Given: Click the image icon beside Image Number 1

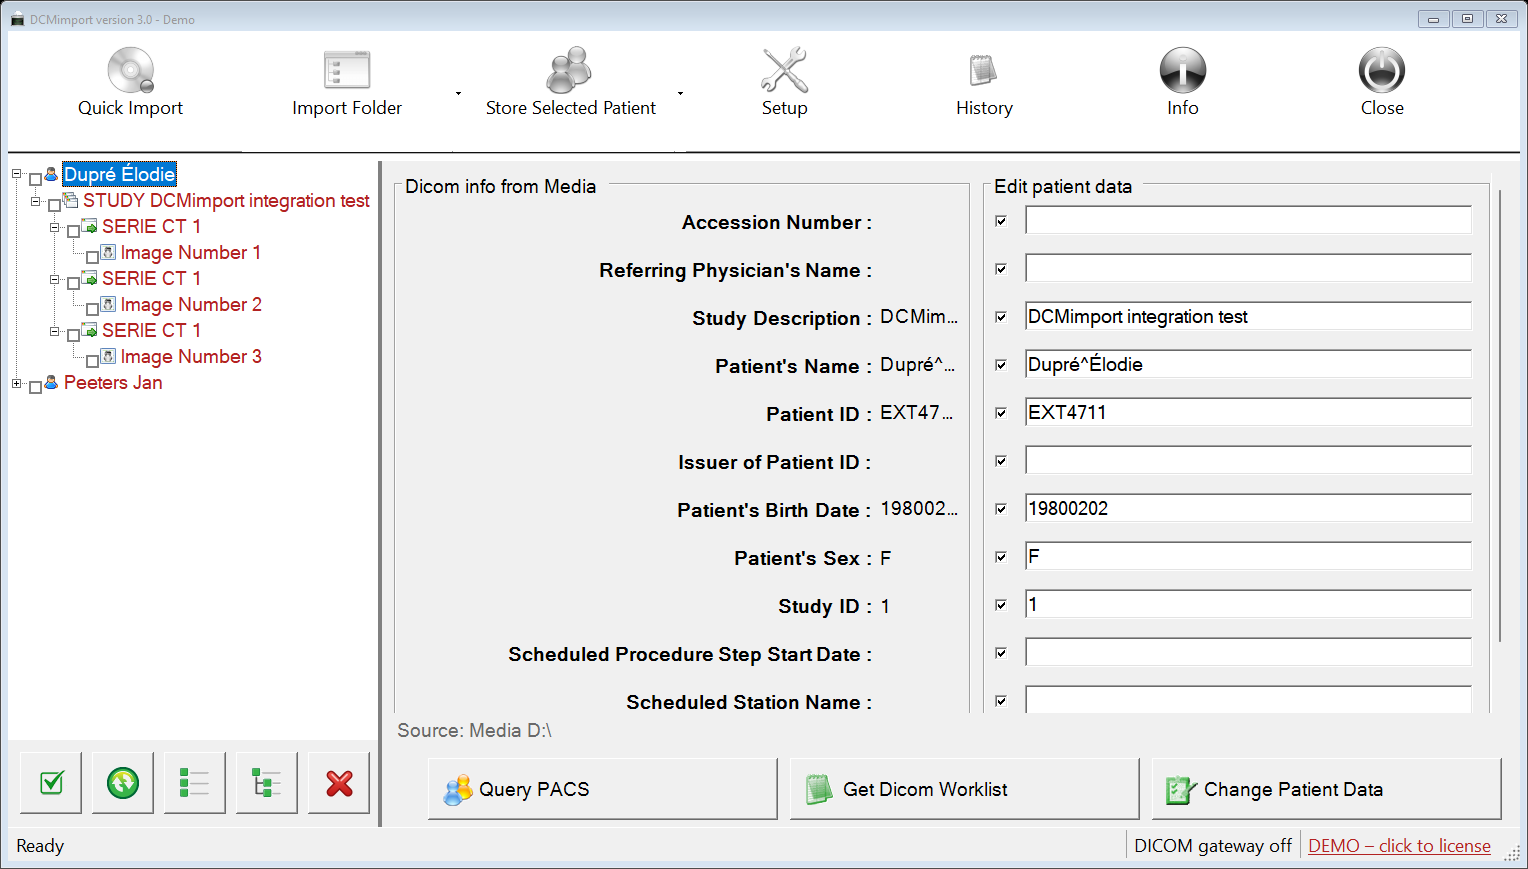Looking at the screenshot, I should [x=108, y=252].
